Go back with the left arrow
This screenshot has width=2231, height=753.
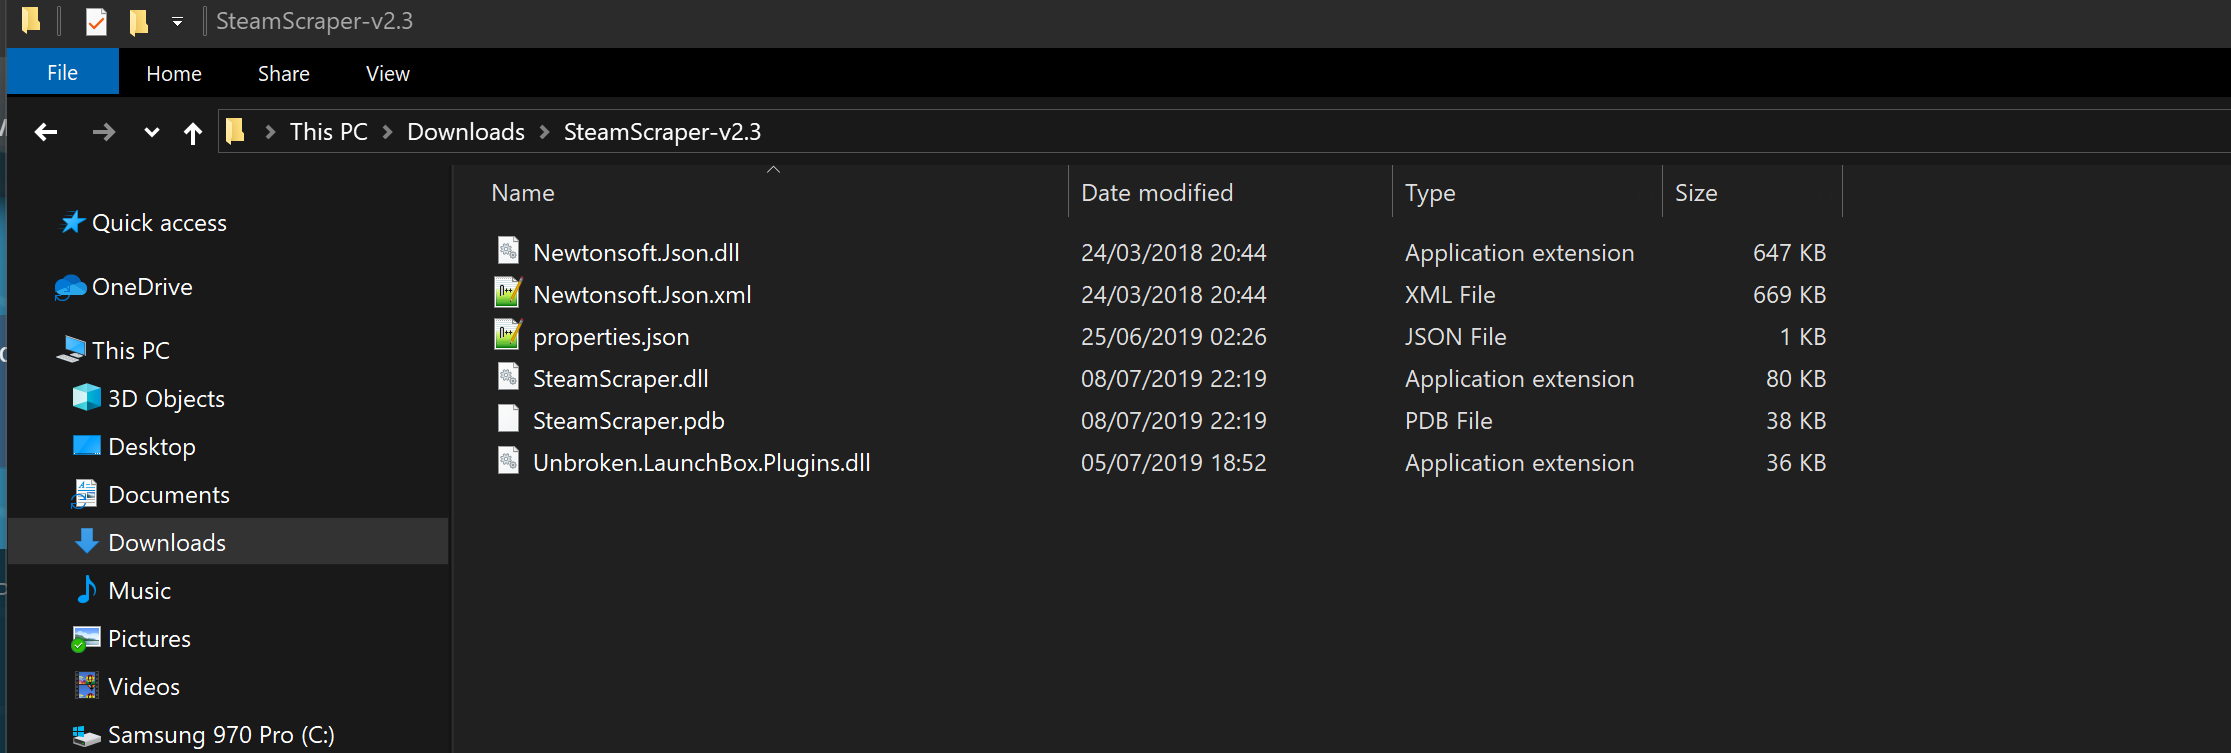46,131
